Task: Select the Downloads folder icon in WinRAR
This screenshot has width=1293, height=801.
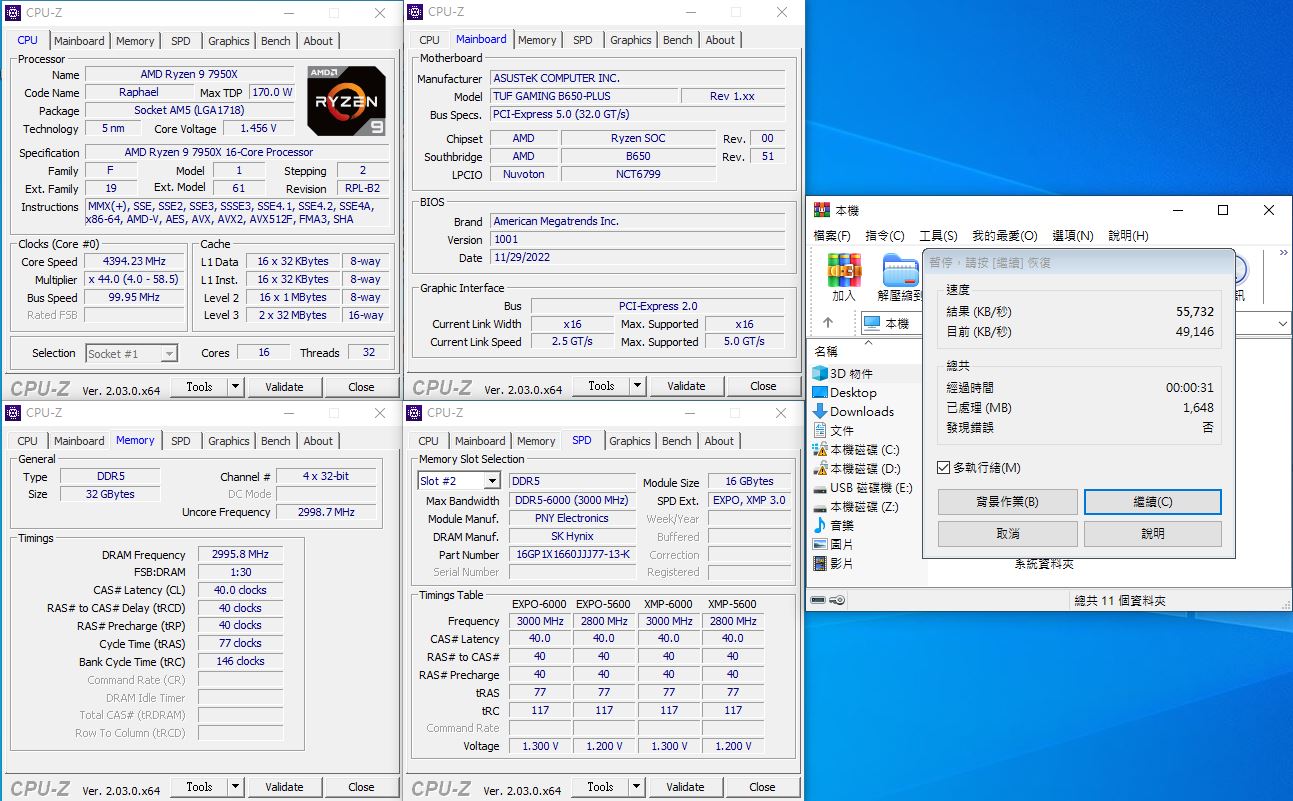Action: pyautogui.click(x=821, y=411)
